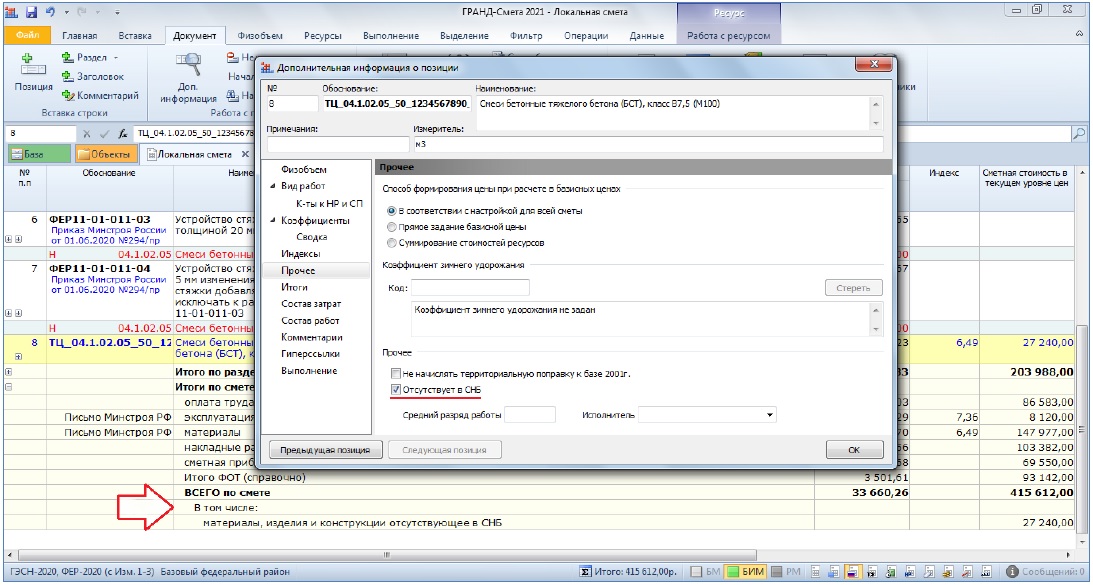
Task: Click the Код input field
Action: pos(470,287)
